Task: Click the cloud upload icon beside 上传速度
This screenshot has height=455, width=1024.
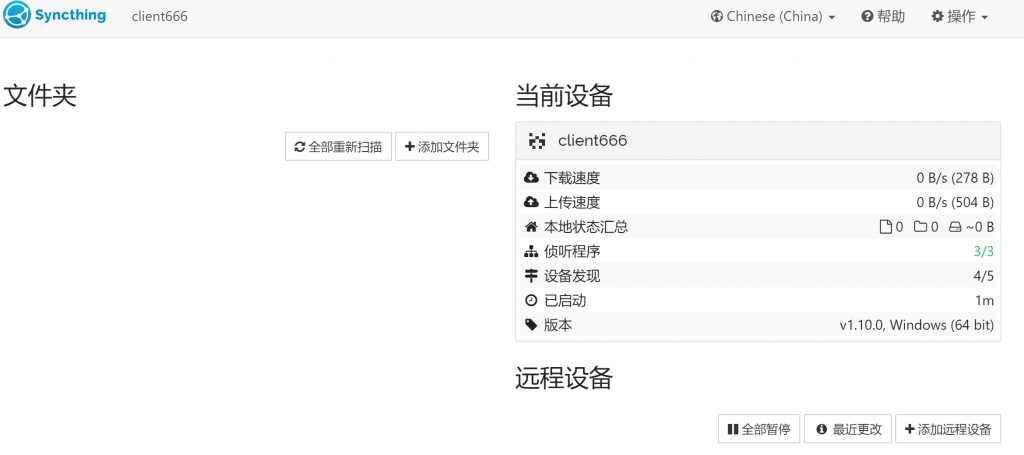Action: 531,202
